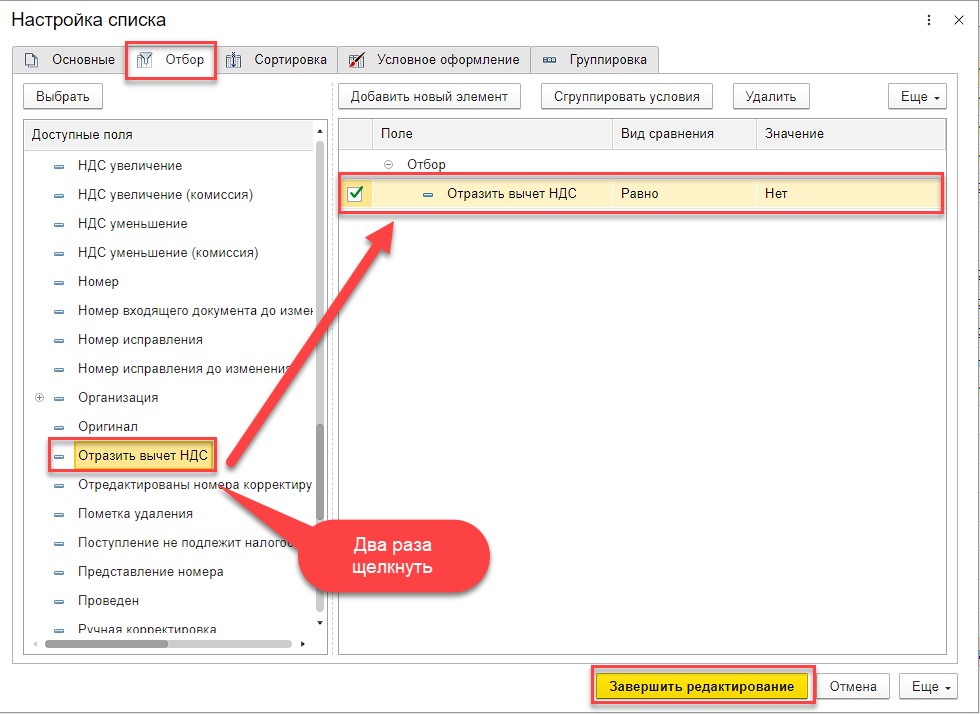Open the three-dot window menu icon
Image resolution: width=980 pixels, height=714 pixels.
point(929,20)
